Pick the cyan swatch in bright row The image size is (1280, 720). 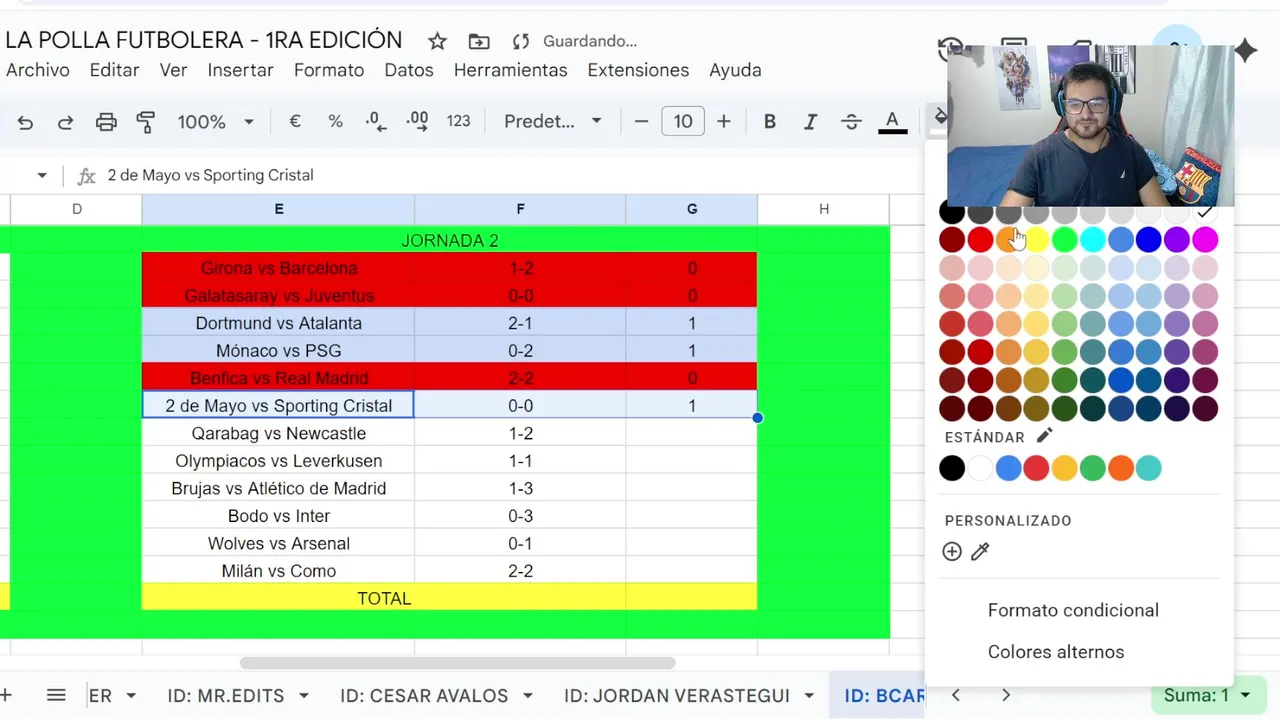click(1092, 239)
